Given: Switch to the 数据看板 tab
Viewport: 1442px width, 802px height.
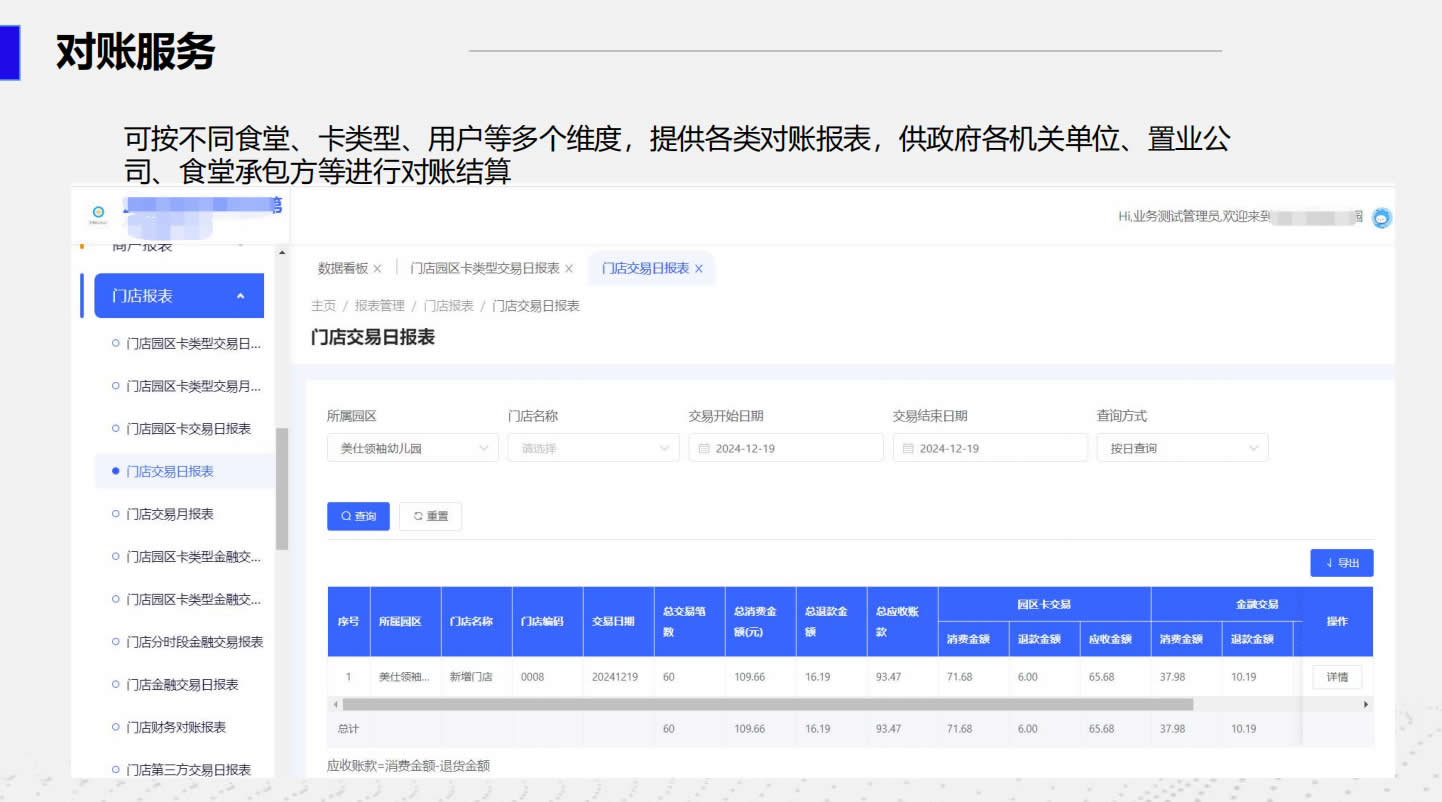Looking at the screenshot, I should 343,269.
